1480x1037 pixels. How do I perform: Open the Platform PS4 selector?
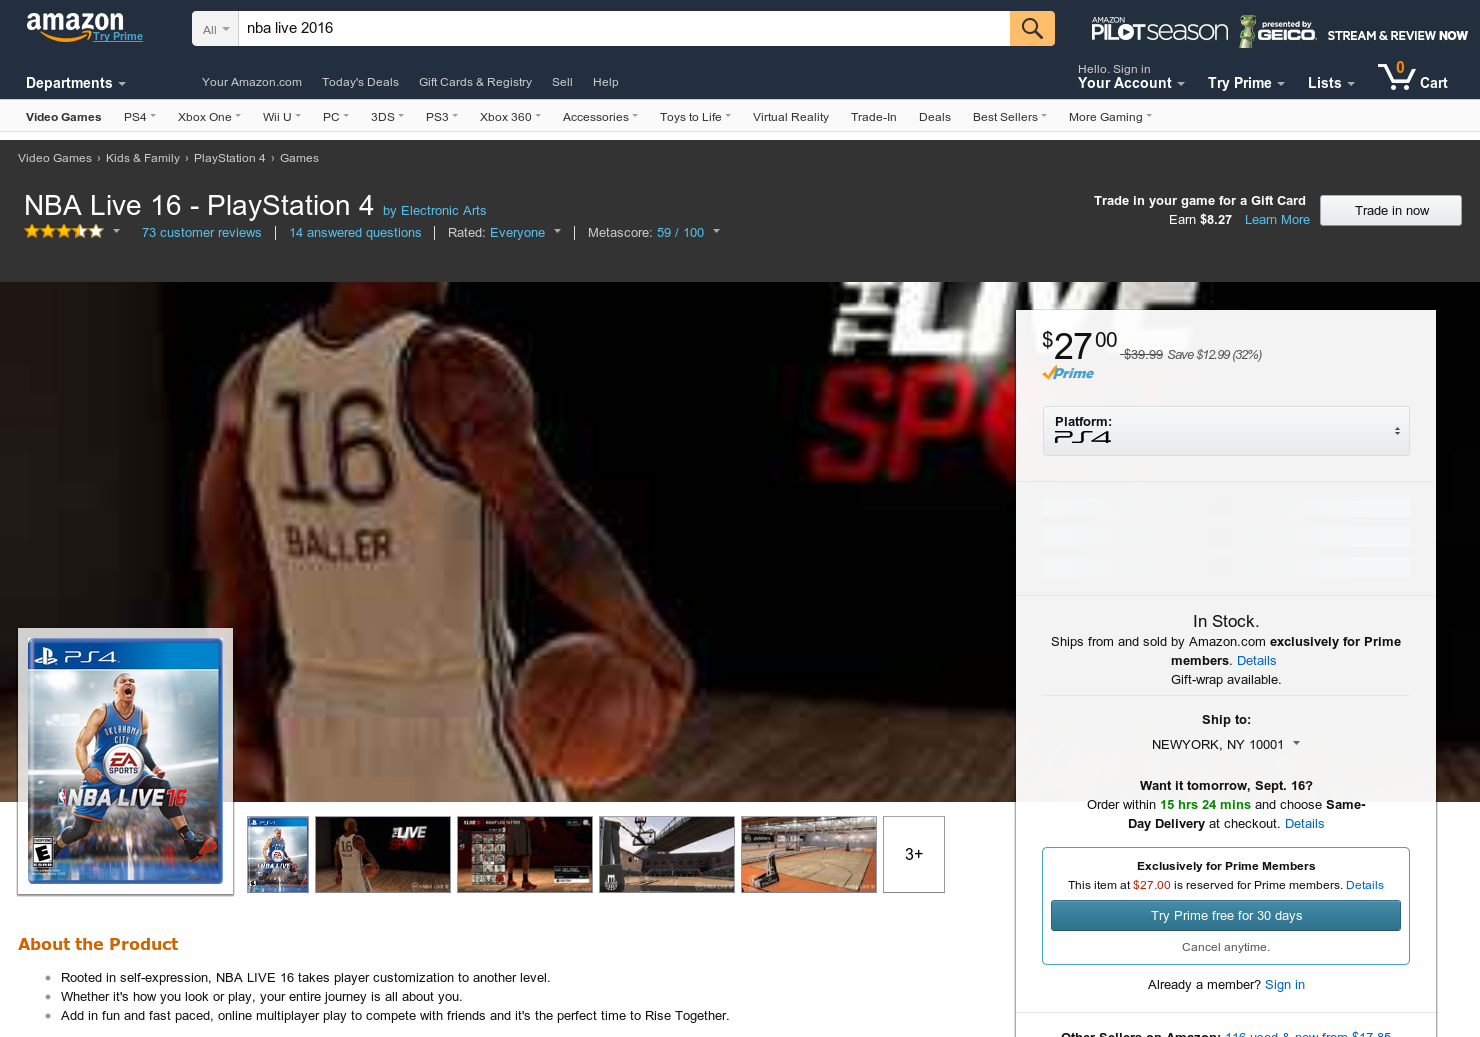click(x=1226, y=431)
